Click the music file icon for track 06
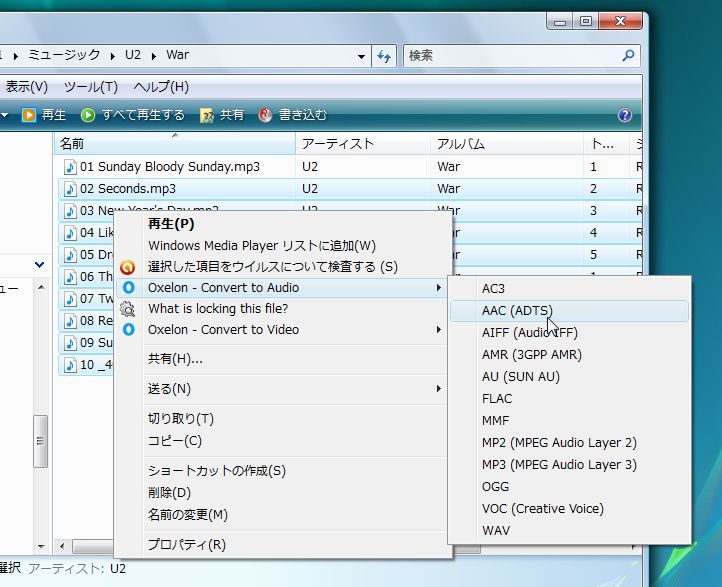 pos(70,277)
